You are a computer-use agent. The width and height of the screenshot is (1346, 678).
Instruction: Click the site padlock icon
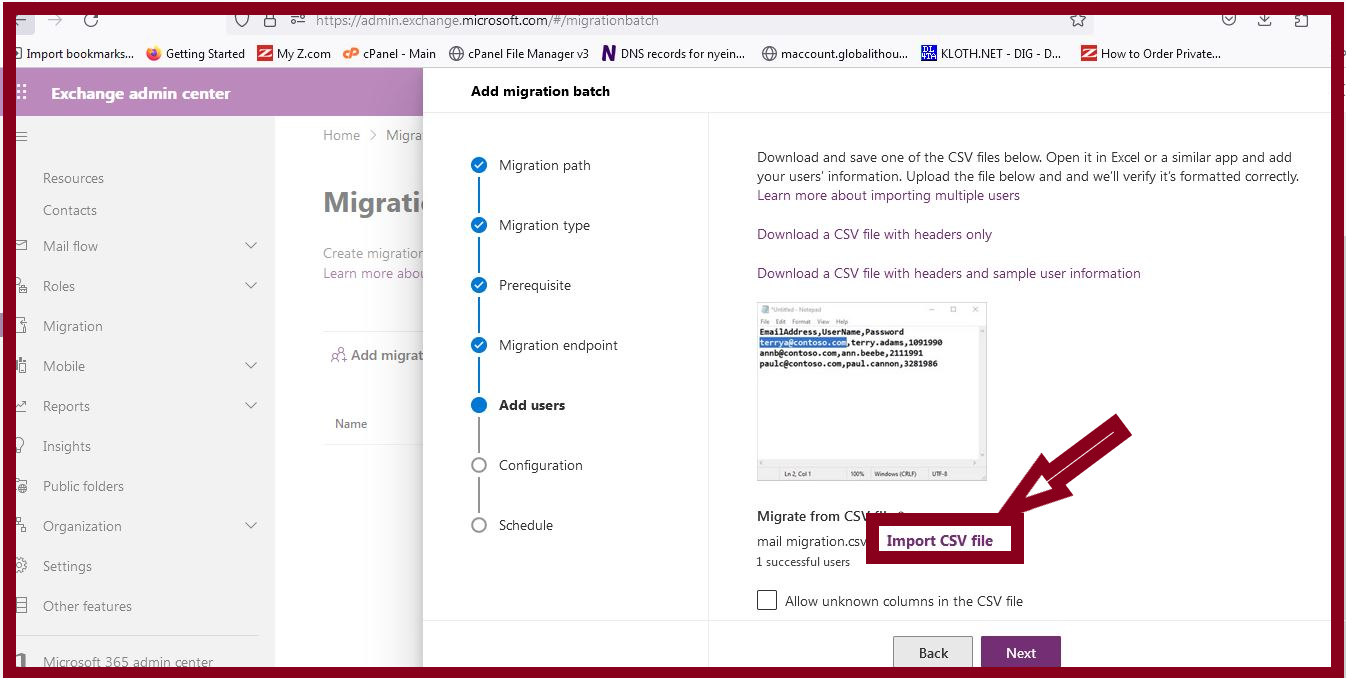(269, 19)
